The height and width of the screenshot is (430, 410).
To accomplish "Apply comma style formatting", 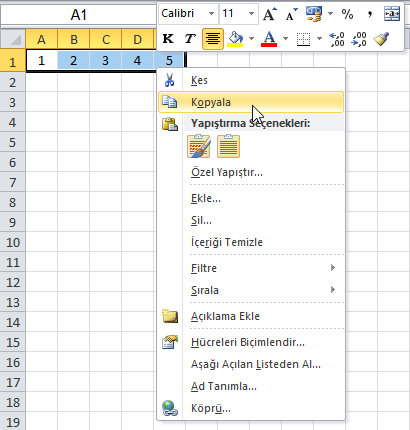I will tap(369, 14).
